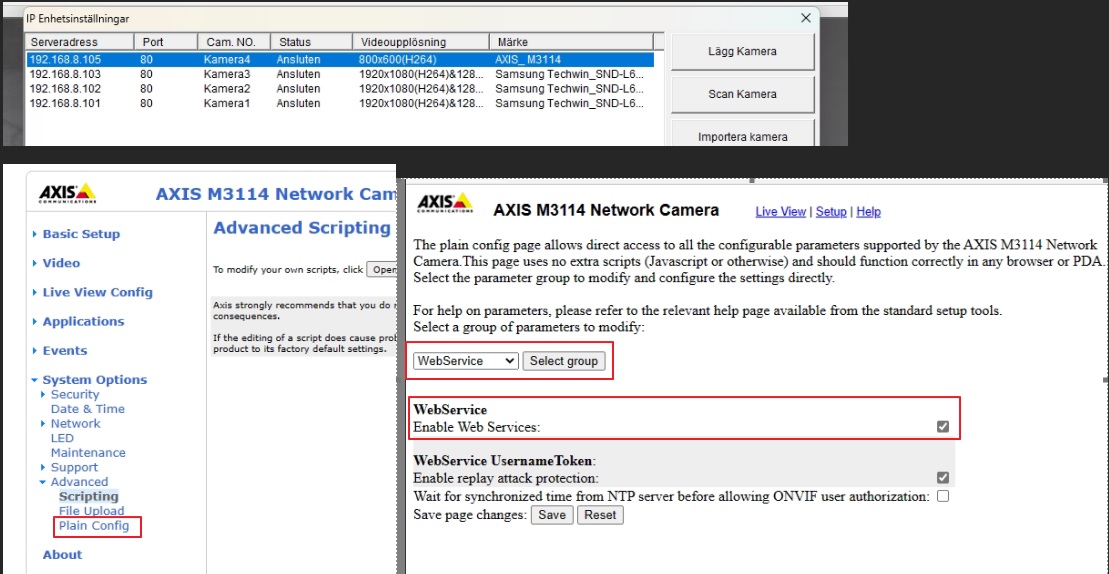Sort by the Cam. NO. column header
This screenshot has width=1109, height=574.
click(233, 42)
